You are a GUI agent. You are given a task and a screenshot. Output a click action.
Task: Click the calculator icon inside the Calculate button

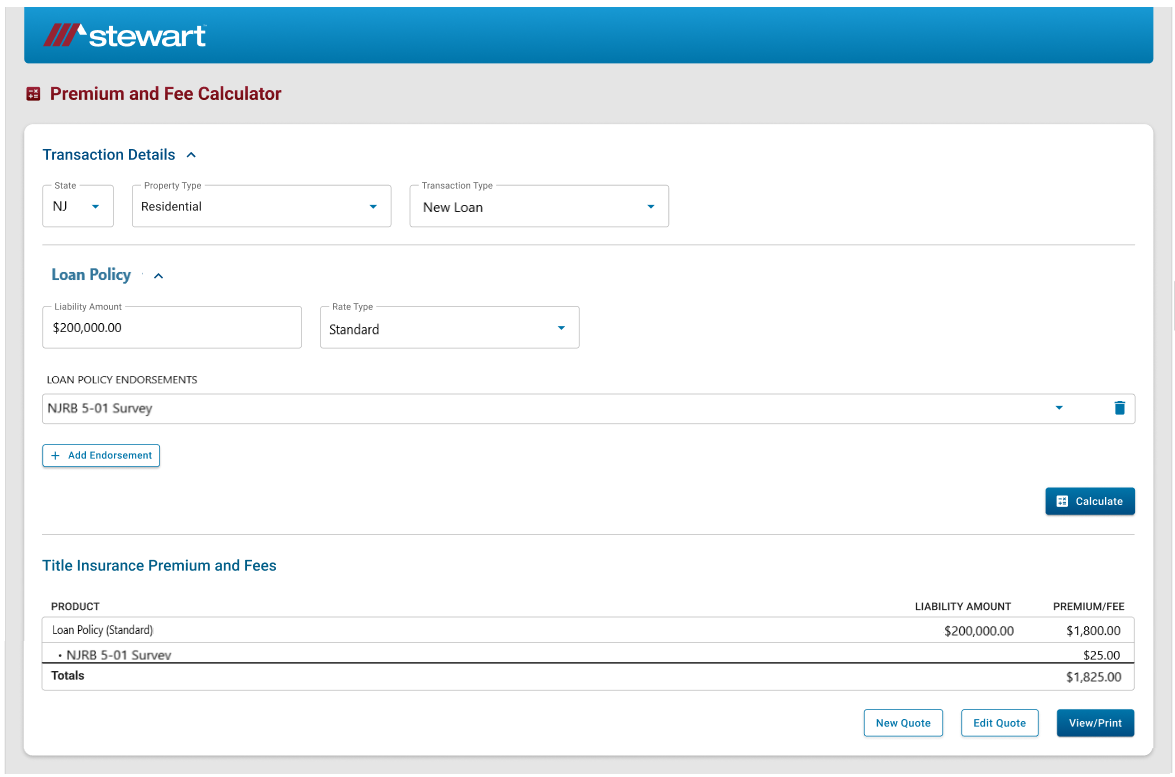point(1062,501)
